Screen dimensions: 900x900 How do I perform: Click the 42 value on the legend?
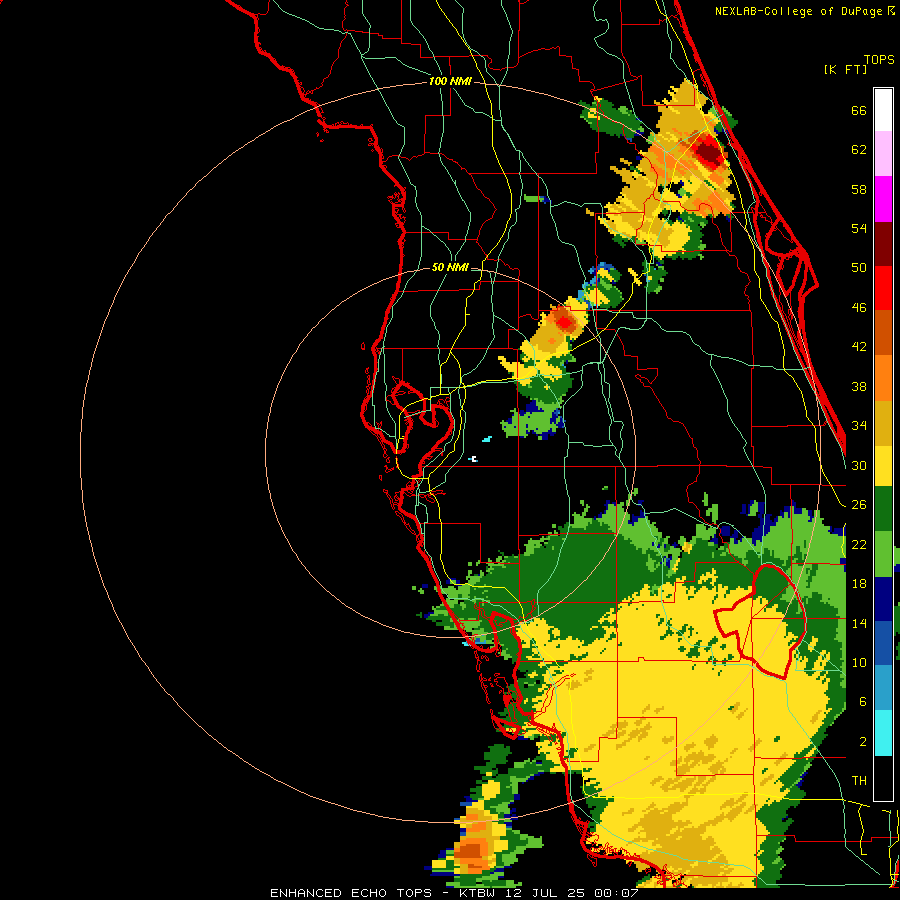[x=859, y=347]
